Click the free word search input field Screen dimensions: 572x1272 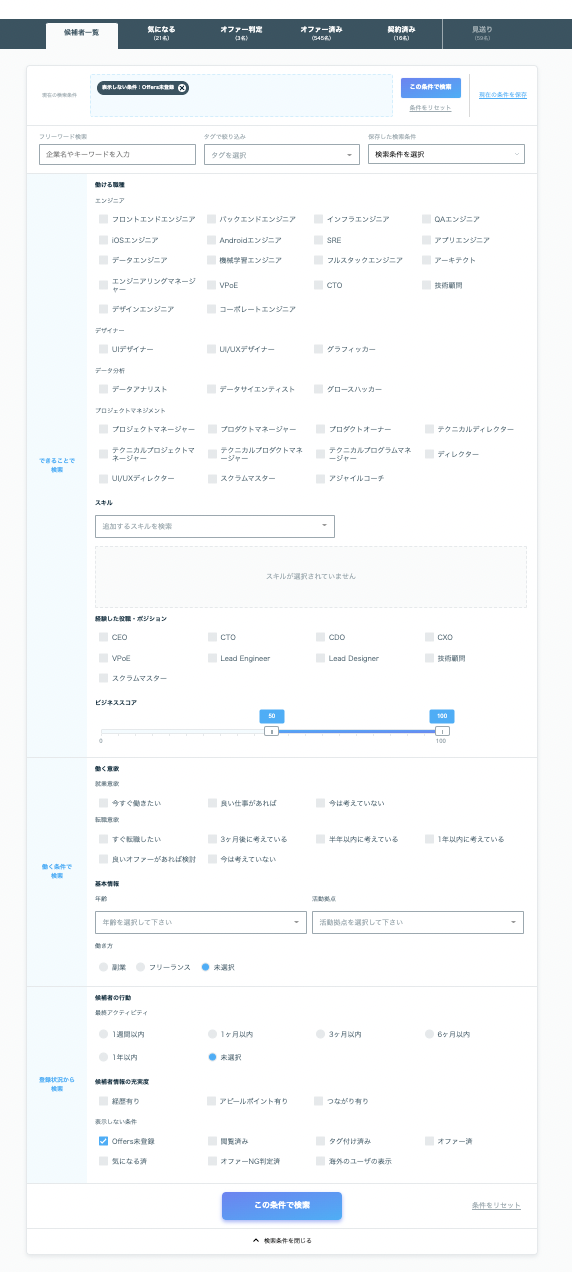(117, 154)
